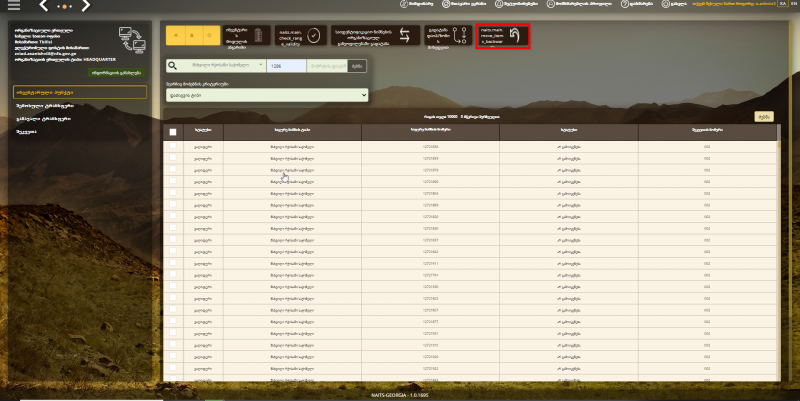Click the trash bin toolbar button
The image size is (800, 401).
pyautogui.click(x=246, y=35)
